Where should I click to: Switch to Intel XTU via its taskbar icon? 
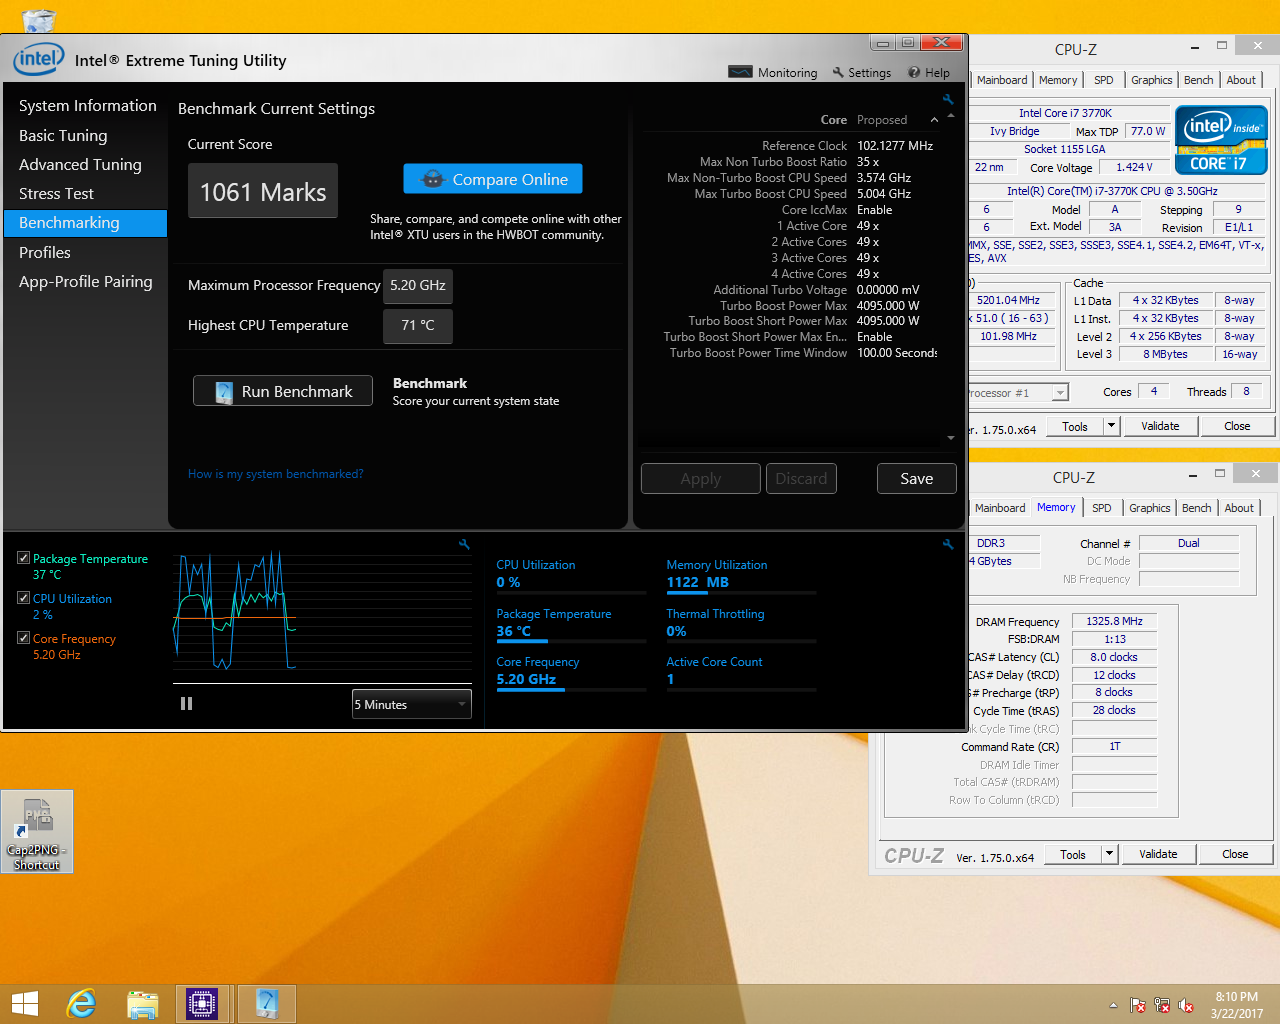pos(266,1004)
